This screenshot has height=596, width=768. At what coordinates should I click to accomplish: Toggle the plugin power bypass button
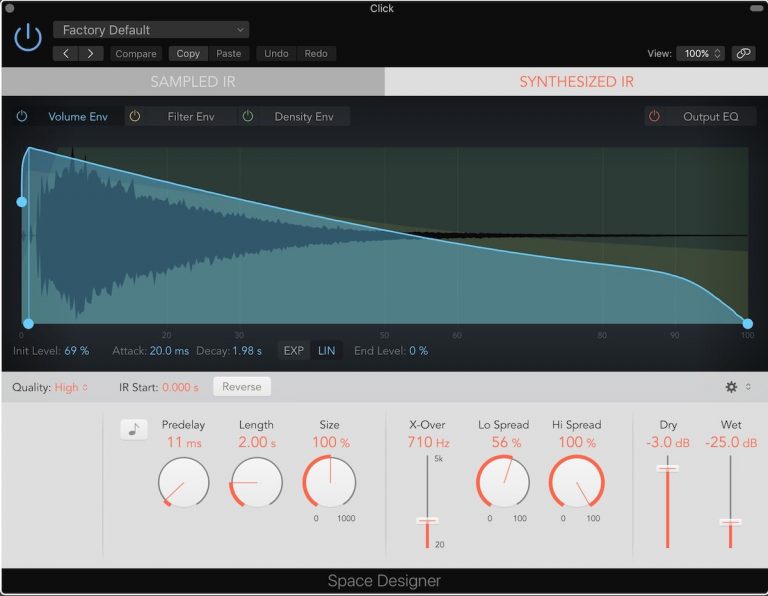pyautogui.click(x=28, y=39)
